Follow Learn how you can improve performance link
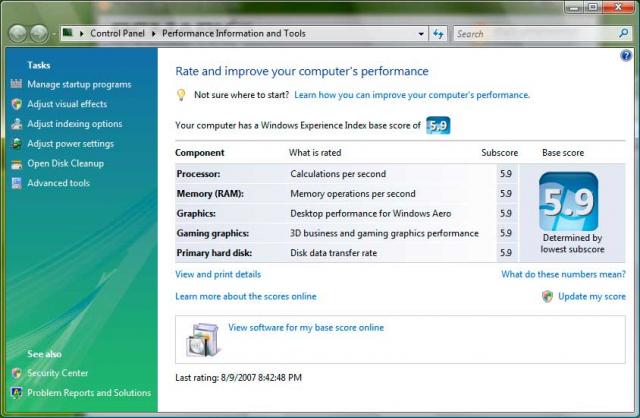Image resolution: width=640 pixels, height=418 pixels. pos(412,95)
